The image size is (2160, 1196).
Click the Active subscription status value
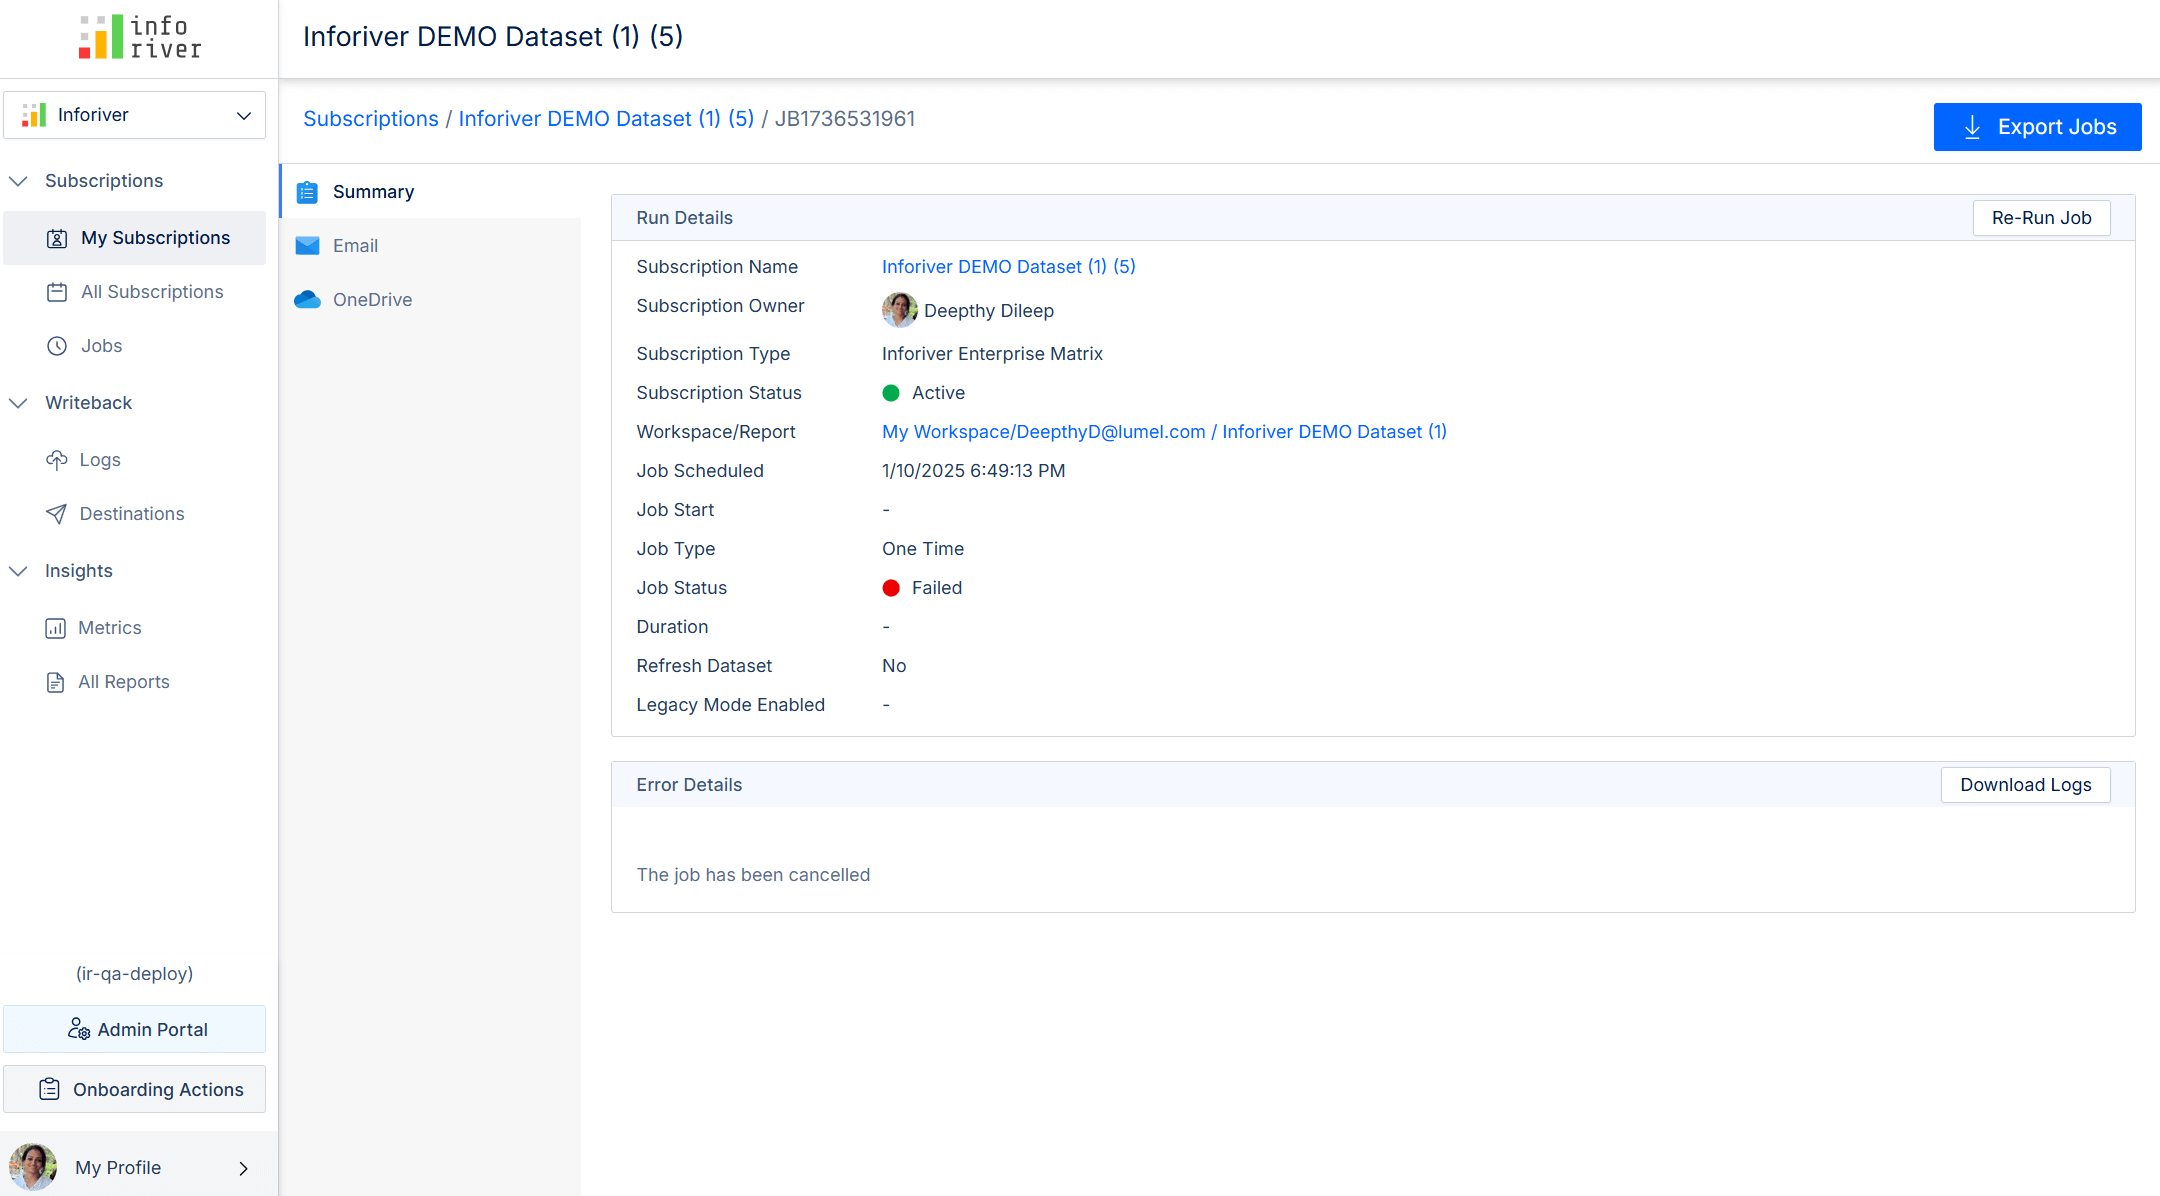click(x=938, y=393)
